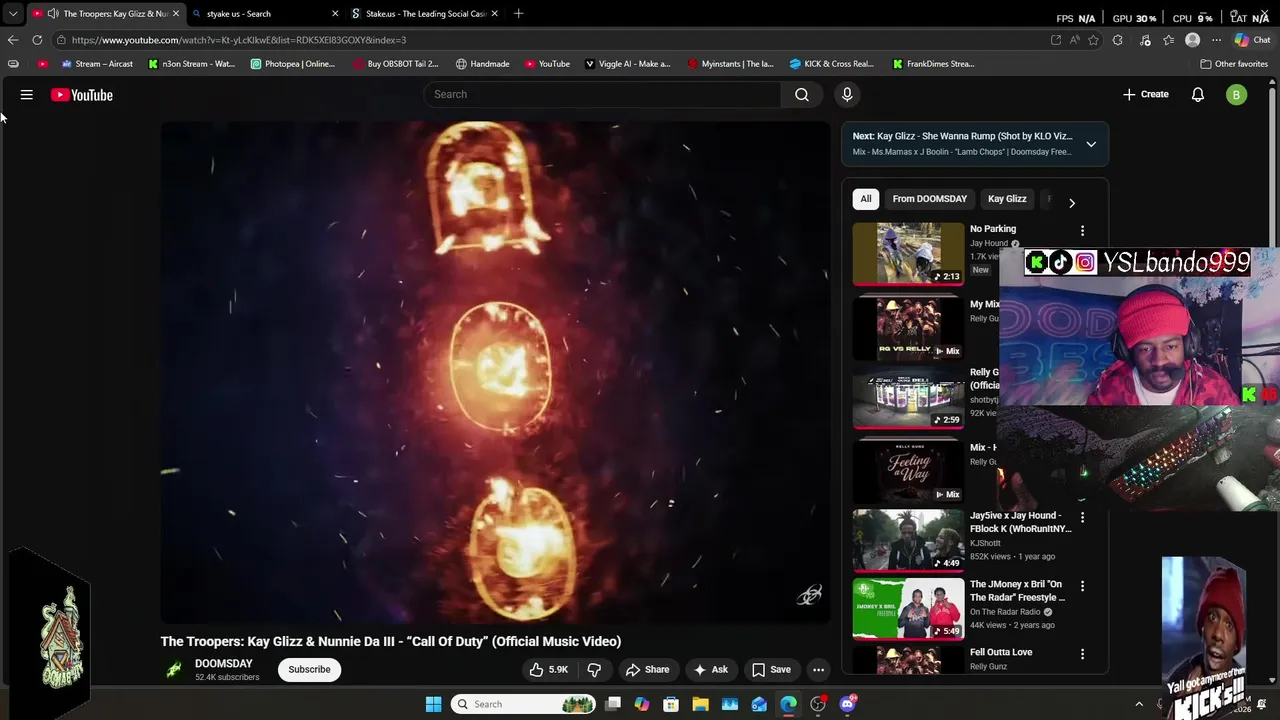1280x720 pixels.
Task: Open options for JMoney x Bril freestyle
Action: tap(1082, 586)
